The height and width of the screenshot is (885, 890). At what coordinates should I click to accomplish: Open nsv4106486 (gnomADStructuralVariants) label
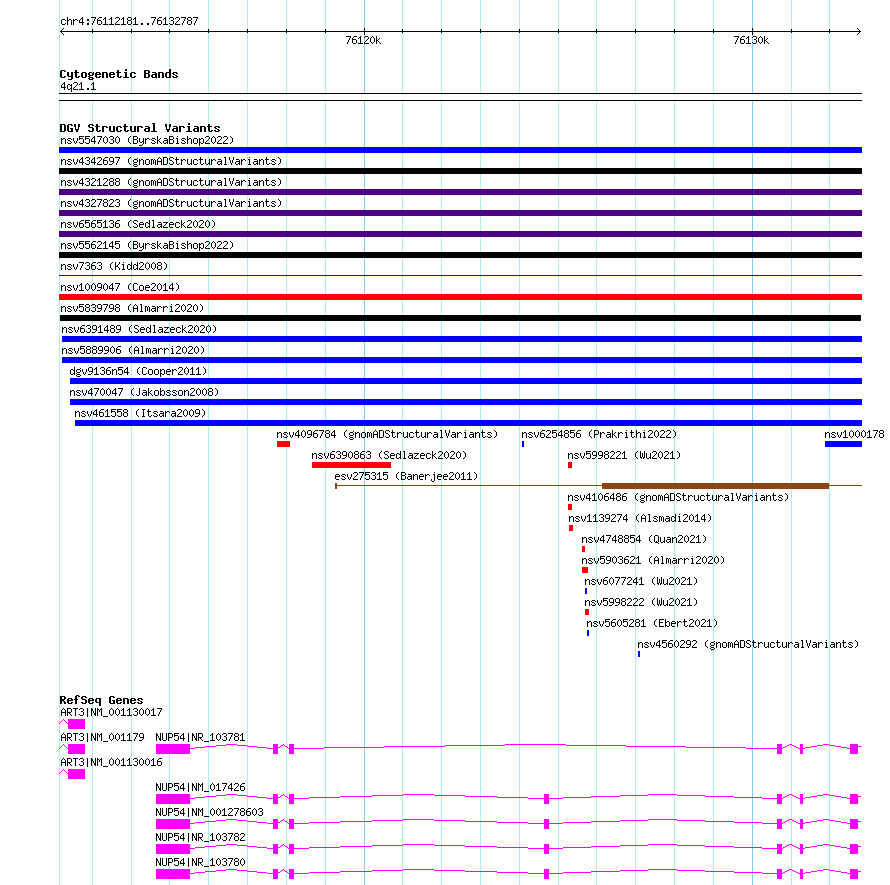coord(678,497)
